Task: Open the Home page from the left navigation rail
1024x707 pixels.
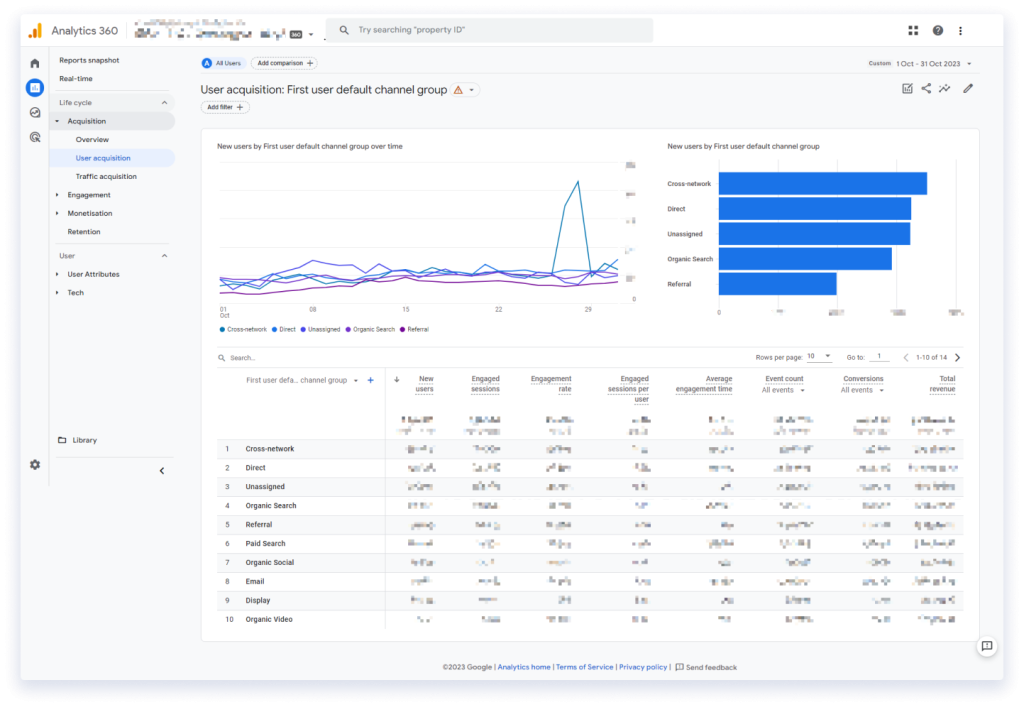Action: point(35,61)
